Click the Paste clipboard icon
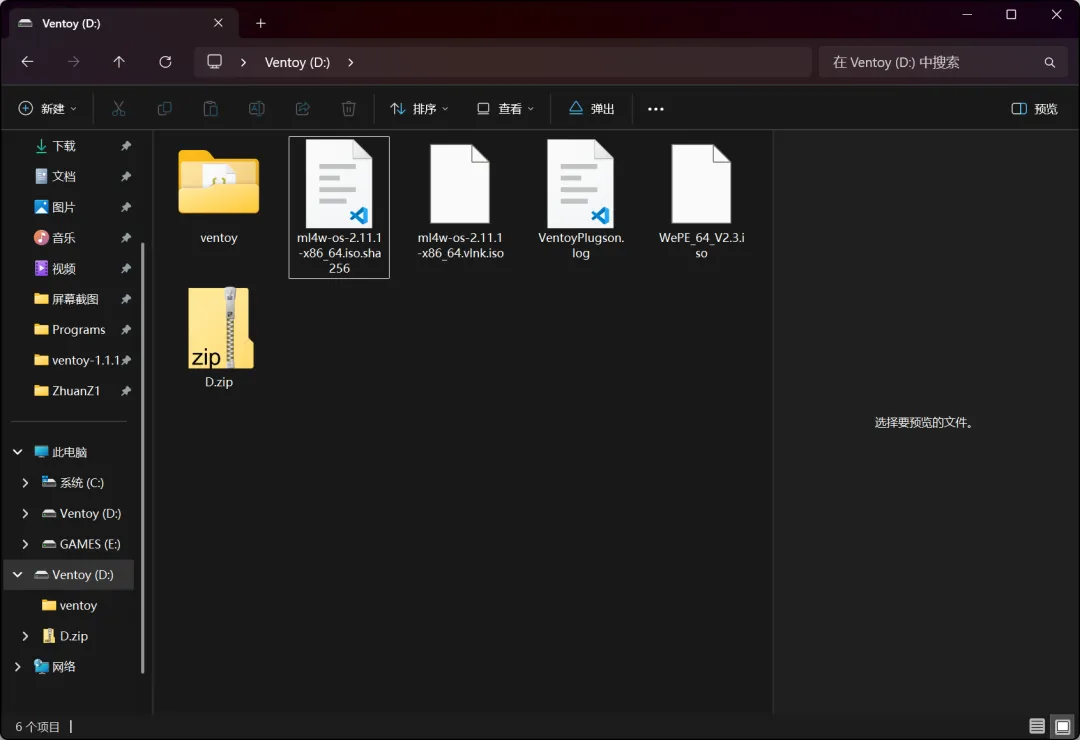Screen dimensions: 1080x740 pos(211,108)
